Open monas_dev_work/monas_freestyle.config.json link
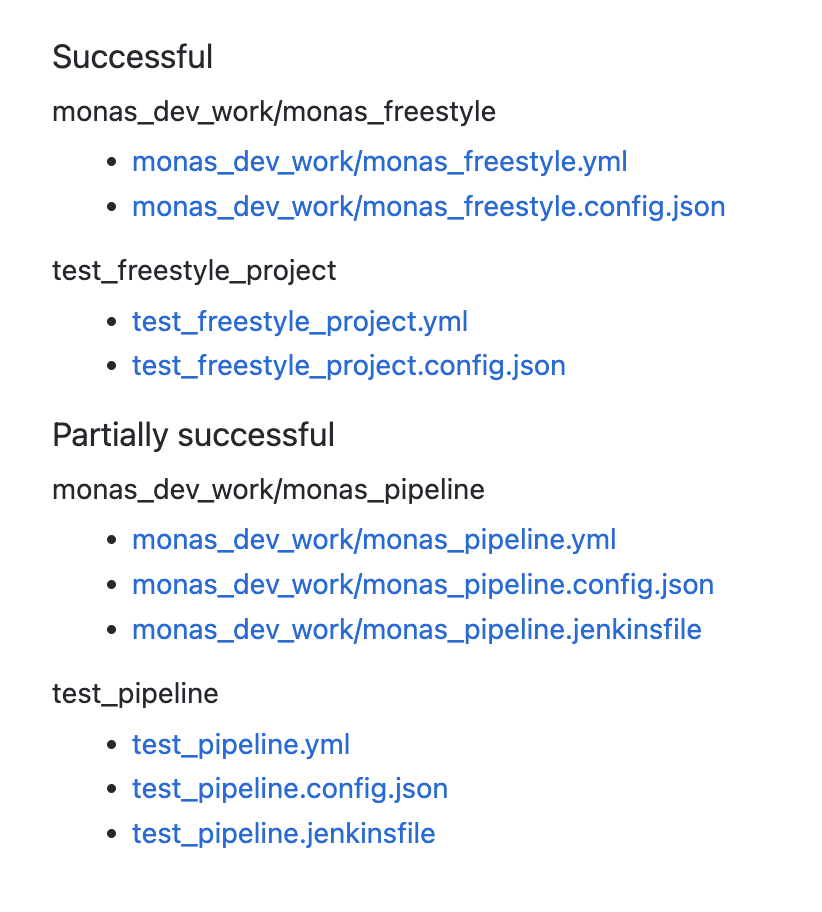822x912 pixels. click(x=429, y=207)
